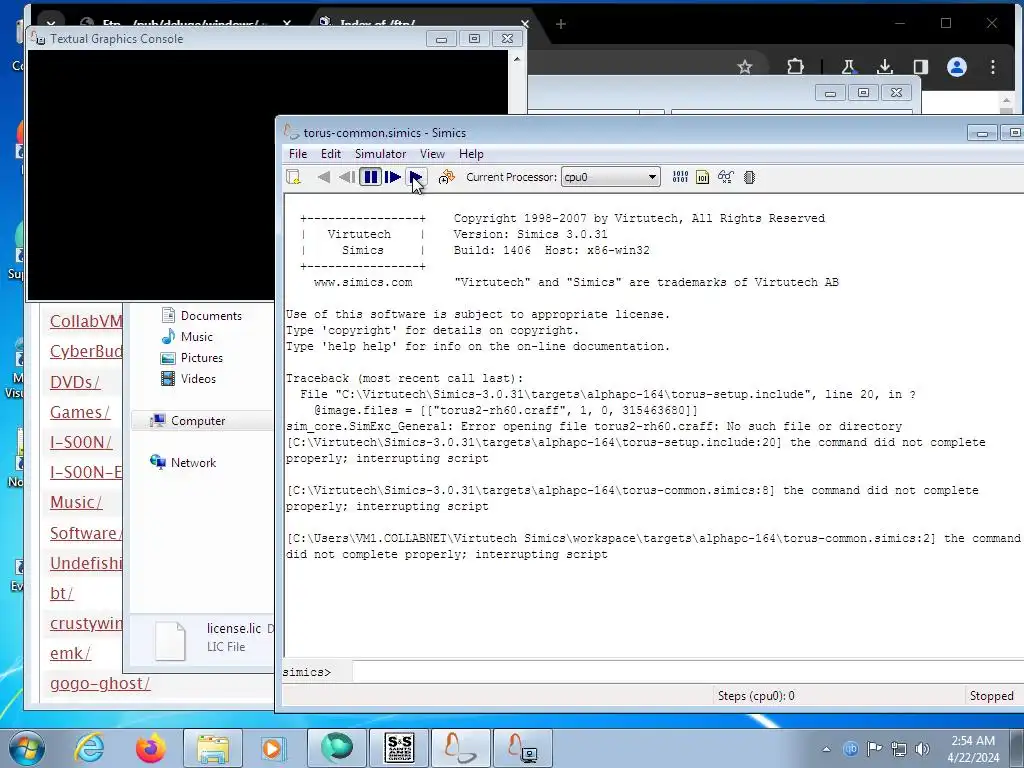The height and width of the screenshot is (768, 1024).
Task: Bookmark this page with Chrome star icon
Action: [744, 67]
